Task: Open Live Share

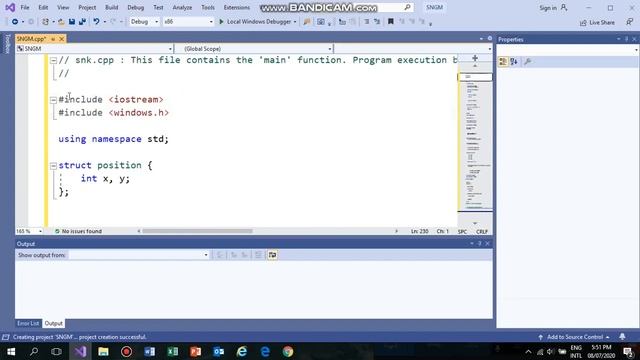Action: point(597,22)
